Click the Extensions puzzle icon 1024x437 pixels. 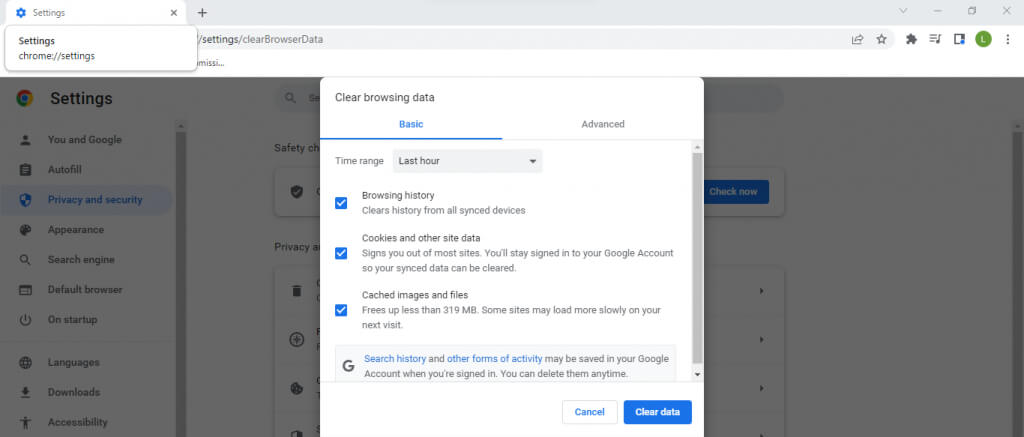tap(911, 39)
